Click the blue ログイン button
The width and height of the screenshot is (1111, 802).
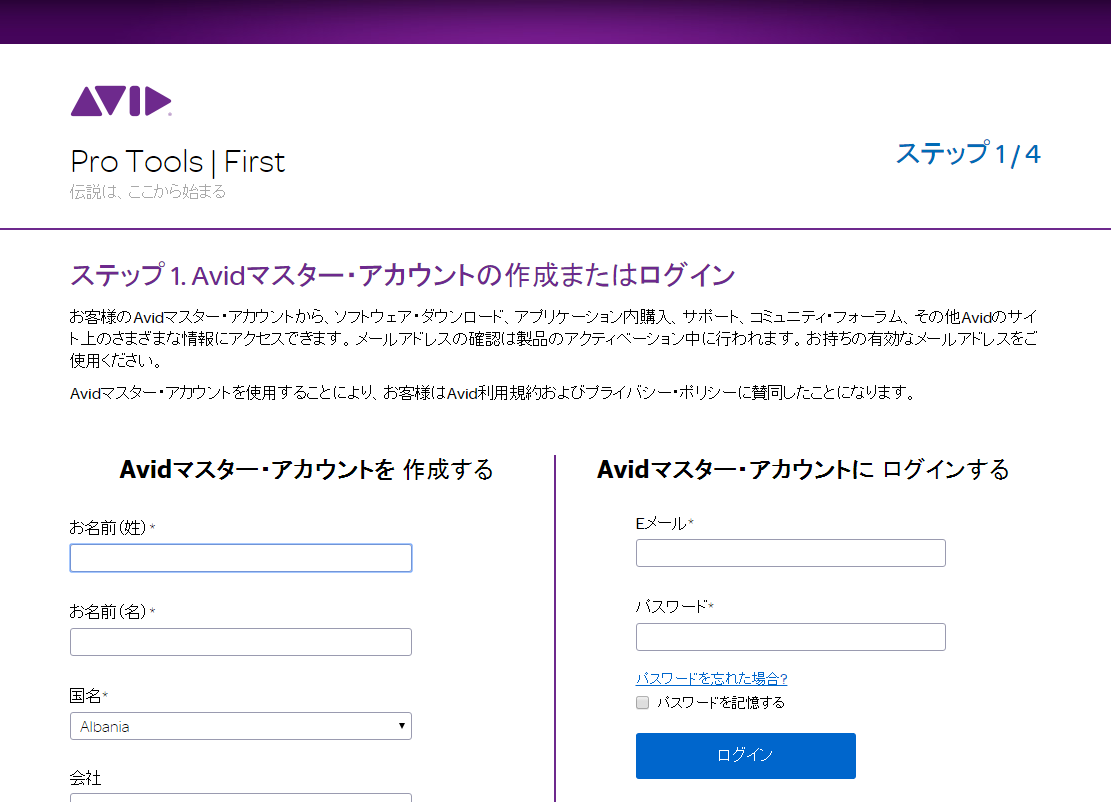(745, 755)
